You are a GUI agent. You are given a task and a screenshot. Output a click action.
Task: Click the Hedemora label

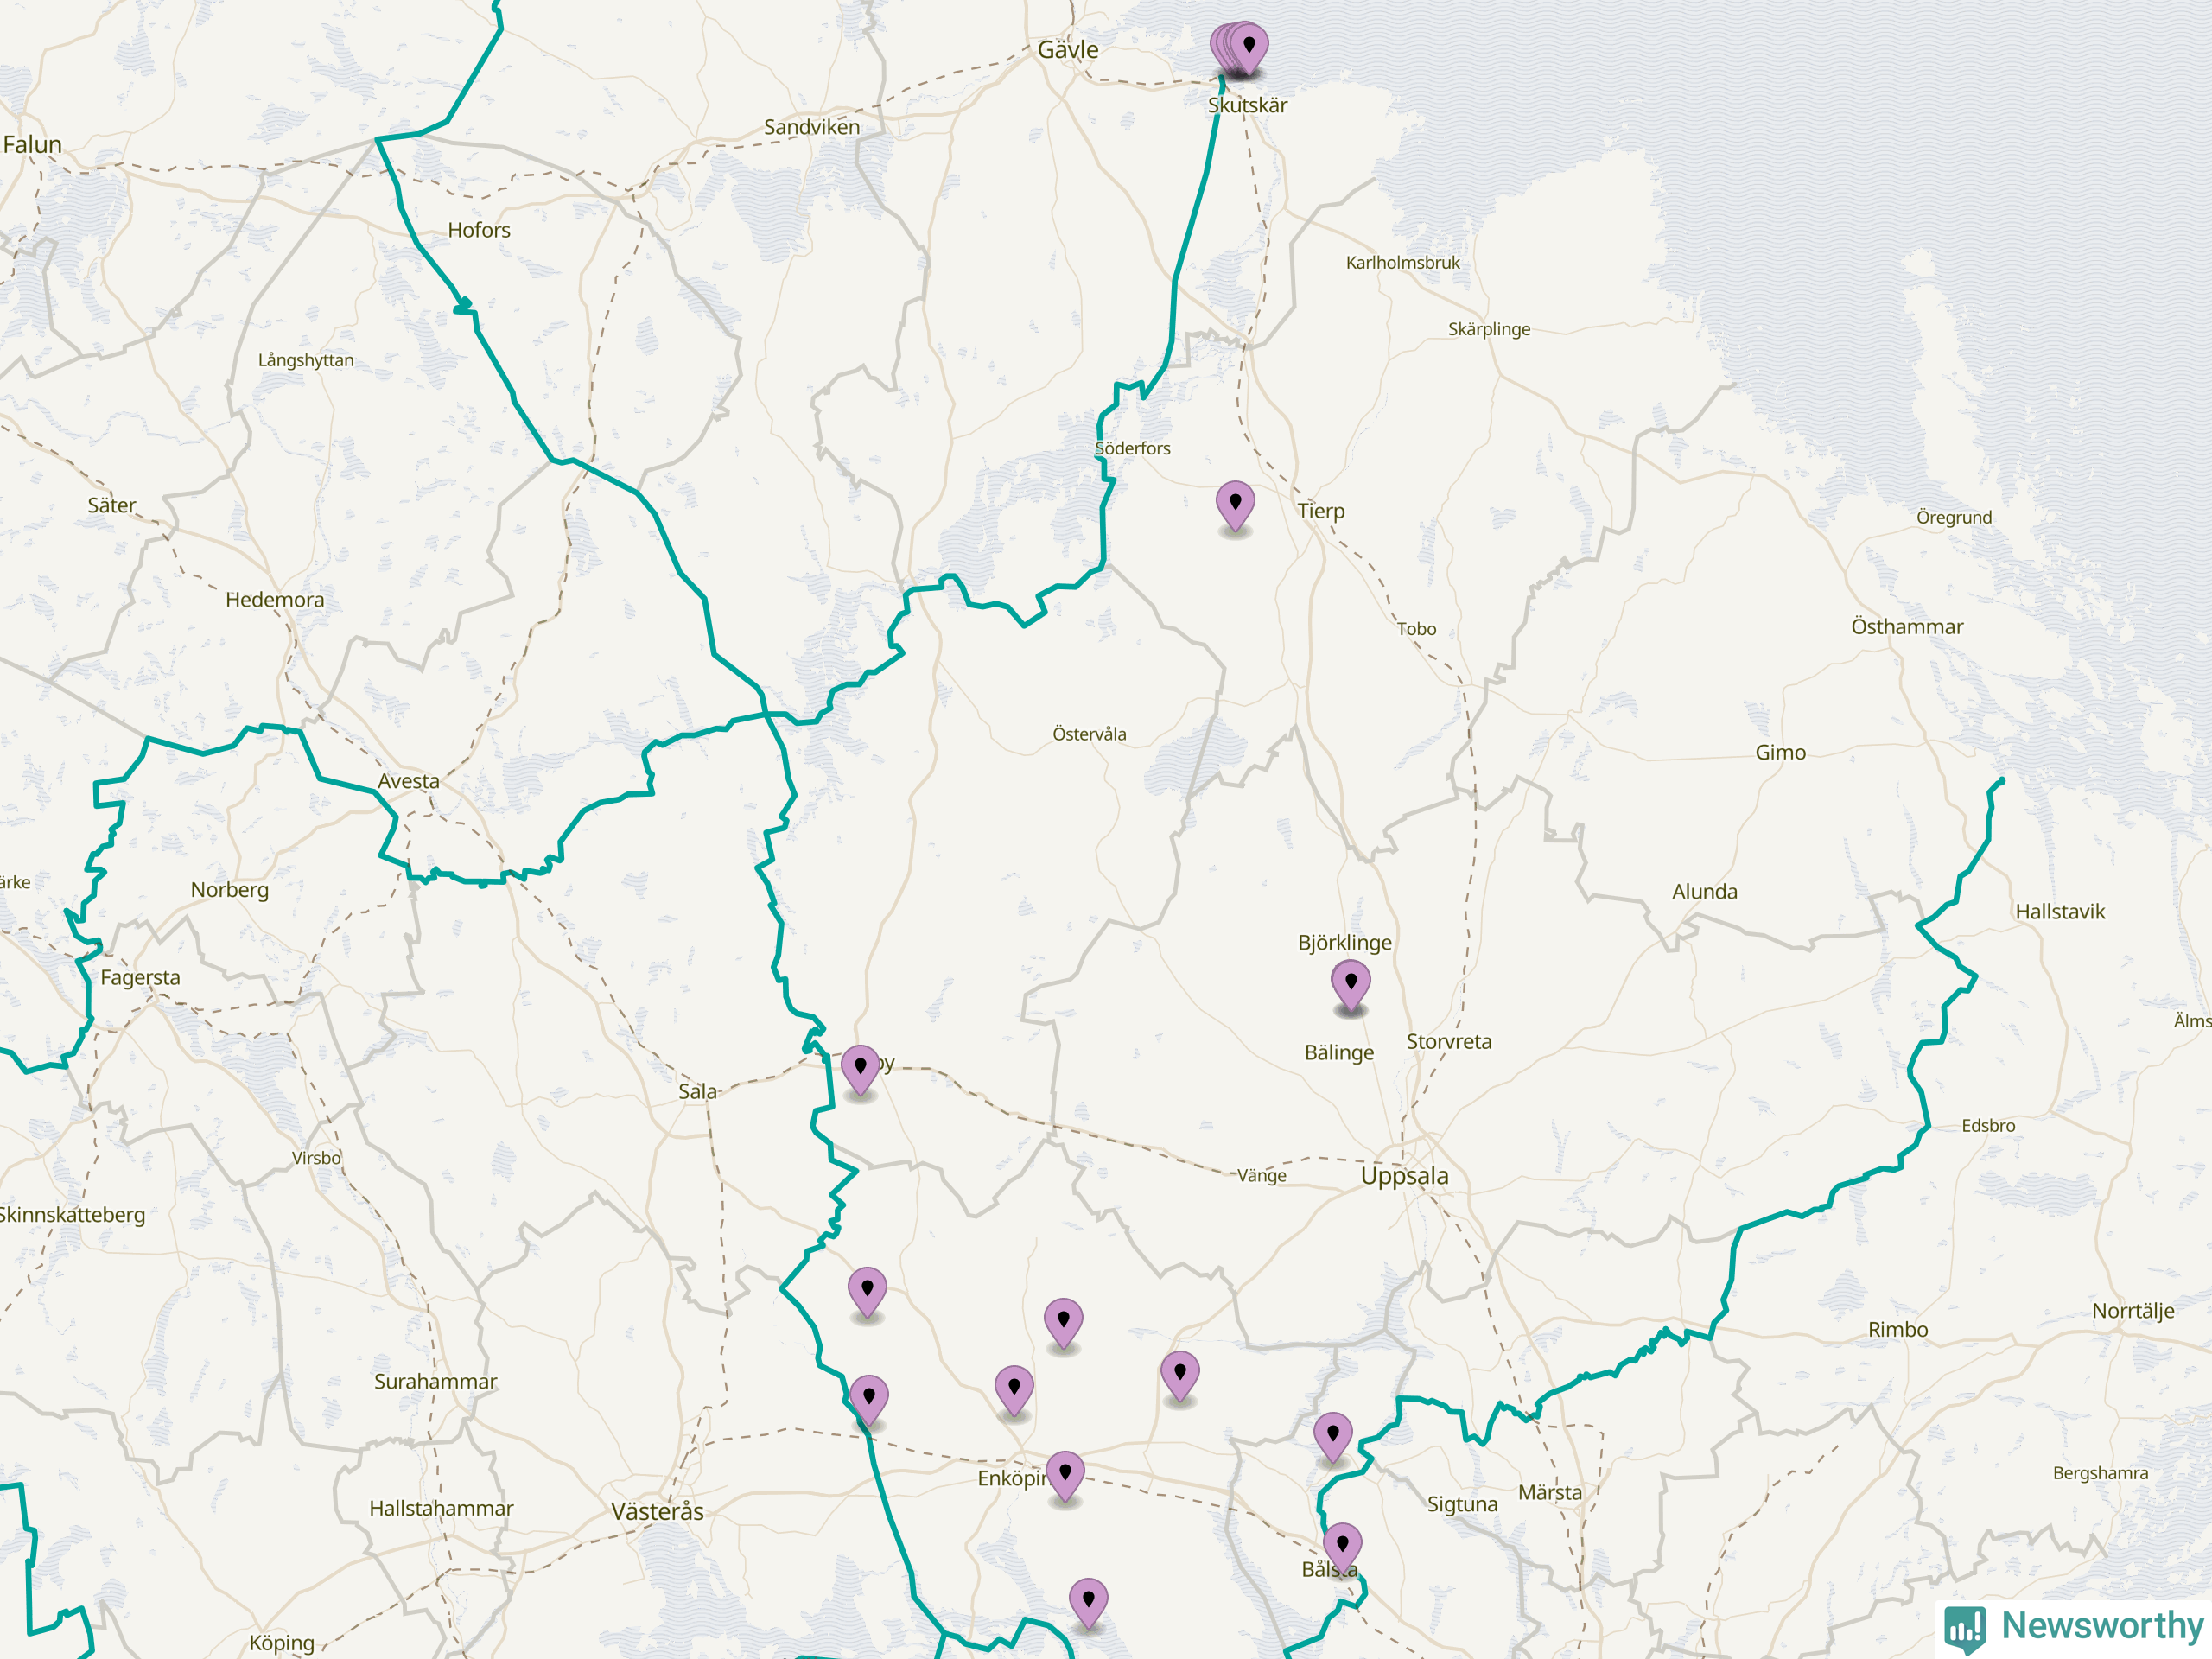coord(275,600)
